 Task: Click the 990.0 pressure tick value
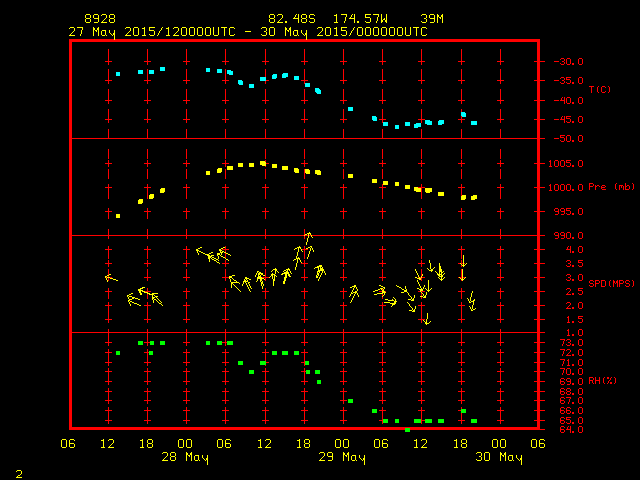pos(565,235)
